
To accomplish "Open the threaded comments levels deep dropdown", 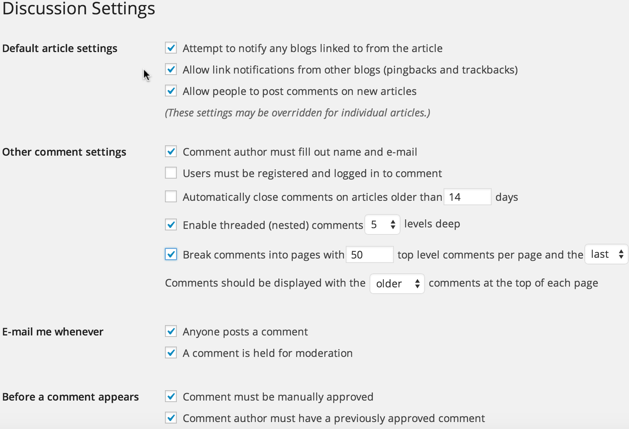I will tap(382, 224).
